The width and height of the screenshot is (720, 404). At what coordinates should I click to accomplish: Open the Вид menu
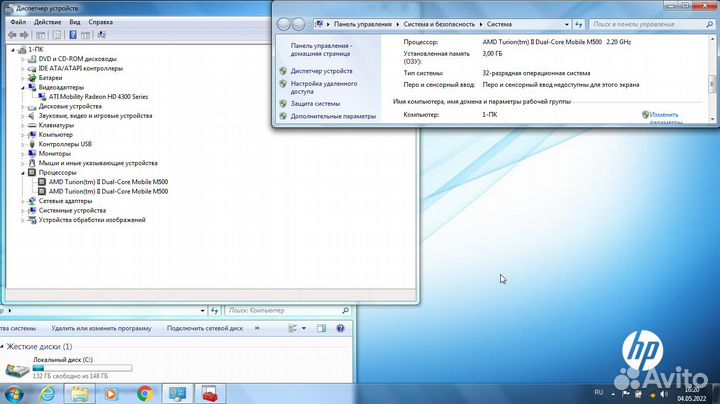click(74, 22)
